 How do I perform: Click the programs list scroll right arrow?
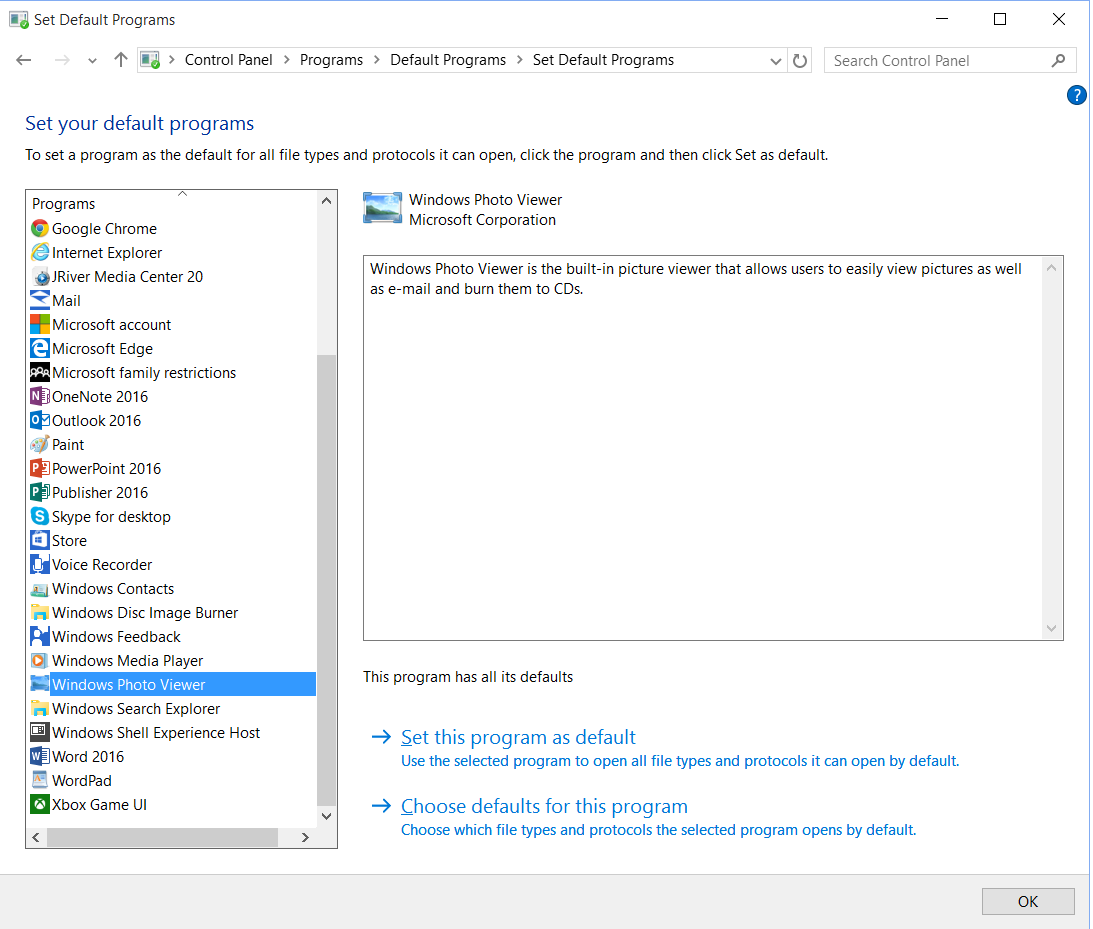[x=305, y=838]
